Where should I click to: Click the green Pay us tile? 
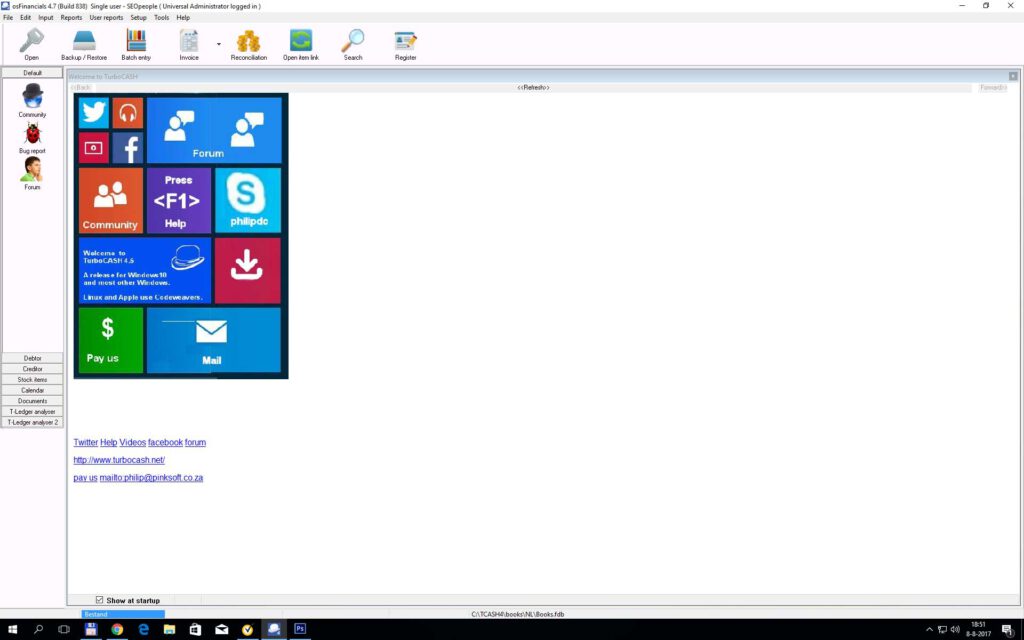click(x=110, y=340)
